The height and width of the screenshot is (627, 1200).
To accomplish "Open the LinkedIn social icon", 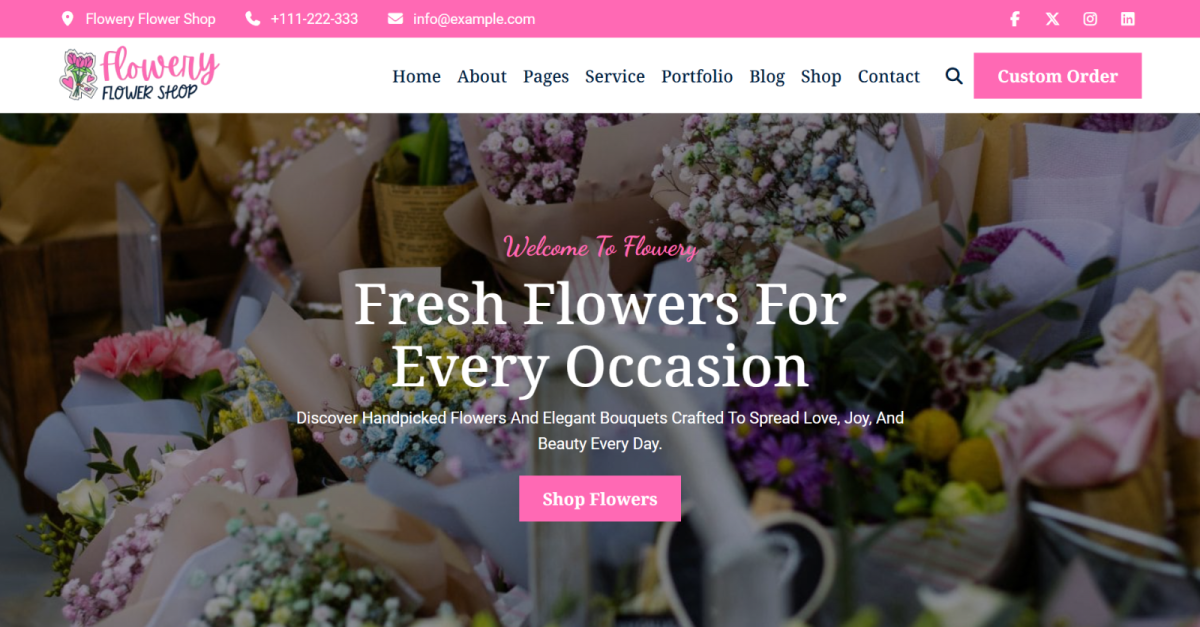I will pos(1128,19).
